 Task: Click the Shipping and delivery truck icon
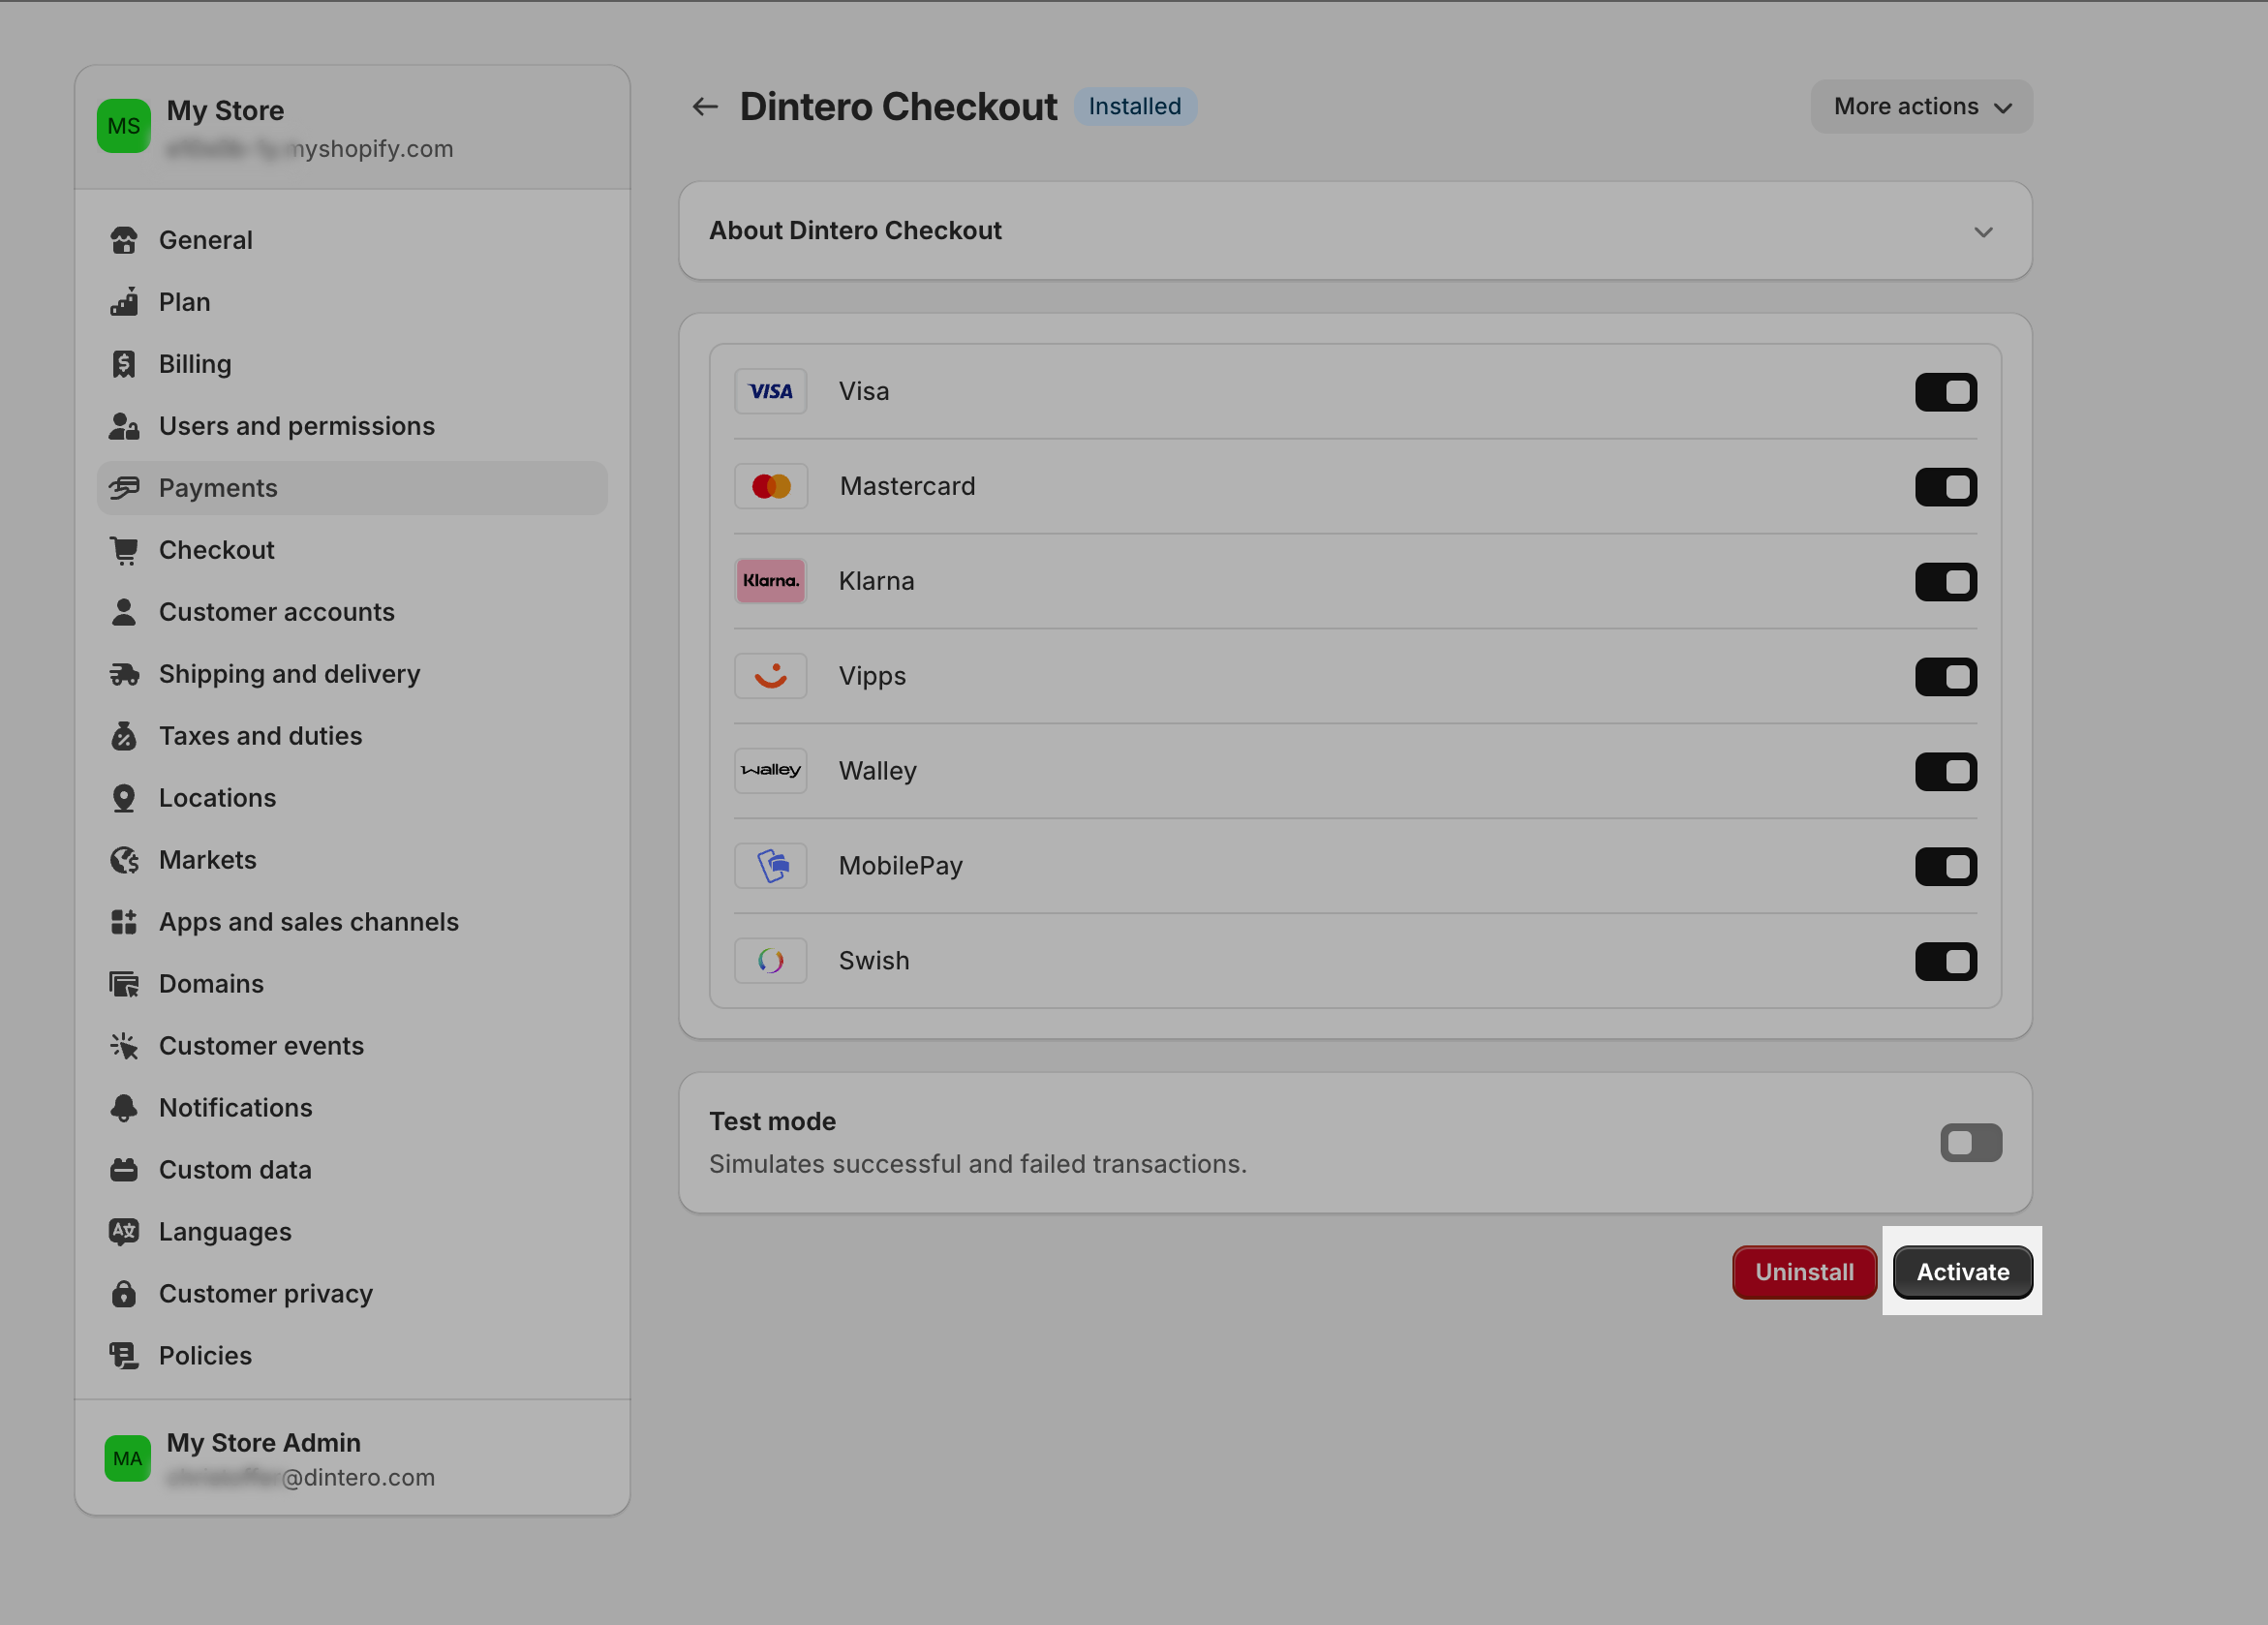point(124,674)
